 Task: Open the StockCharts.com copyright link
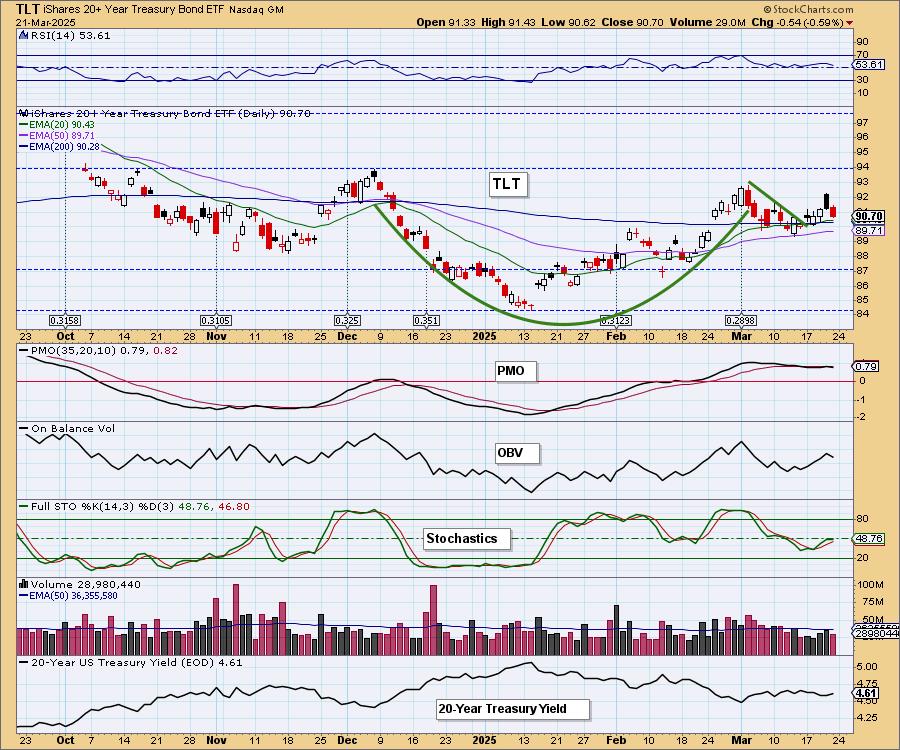[x=808, y=9]
